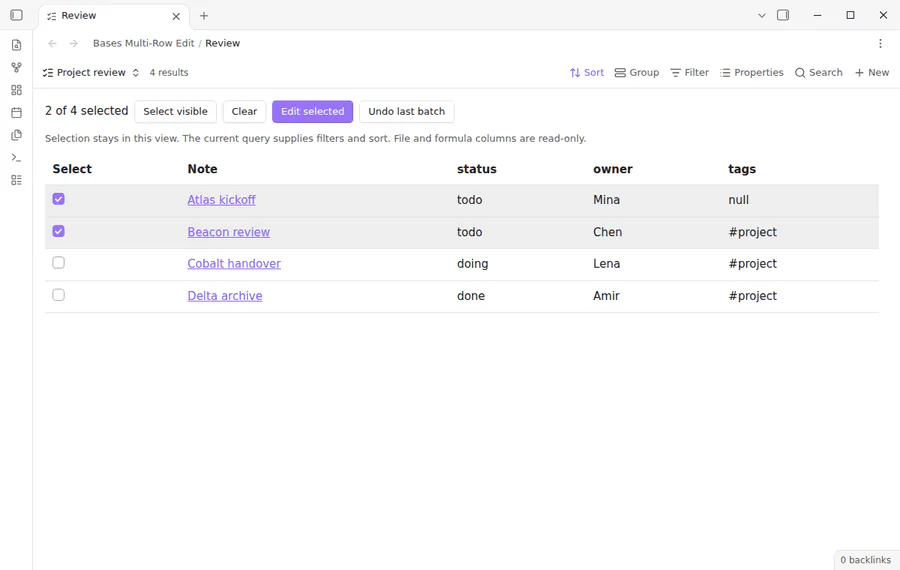900x570 pixels.
Task: Open the Atlas kickoff note link
Action: click(x=222, y=200)
